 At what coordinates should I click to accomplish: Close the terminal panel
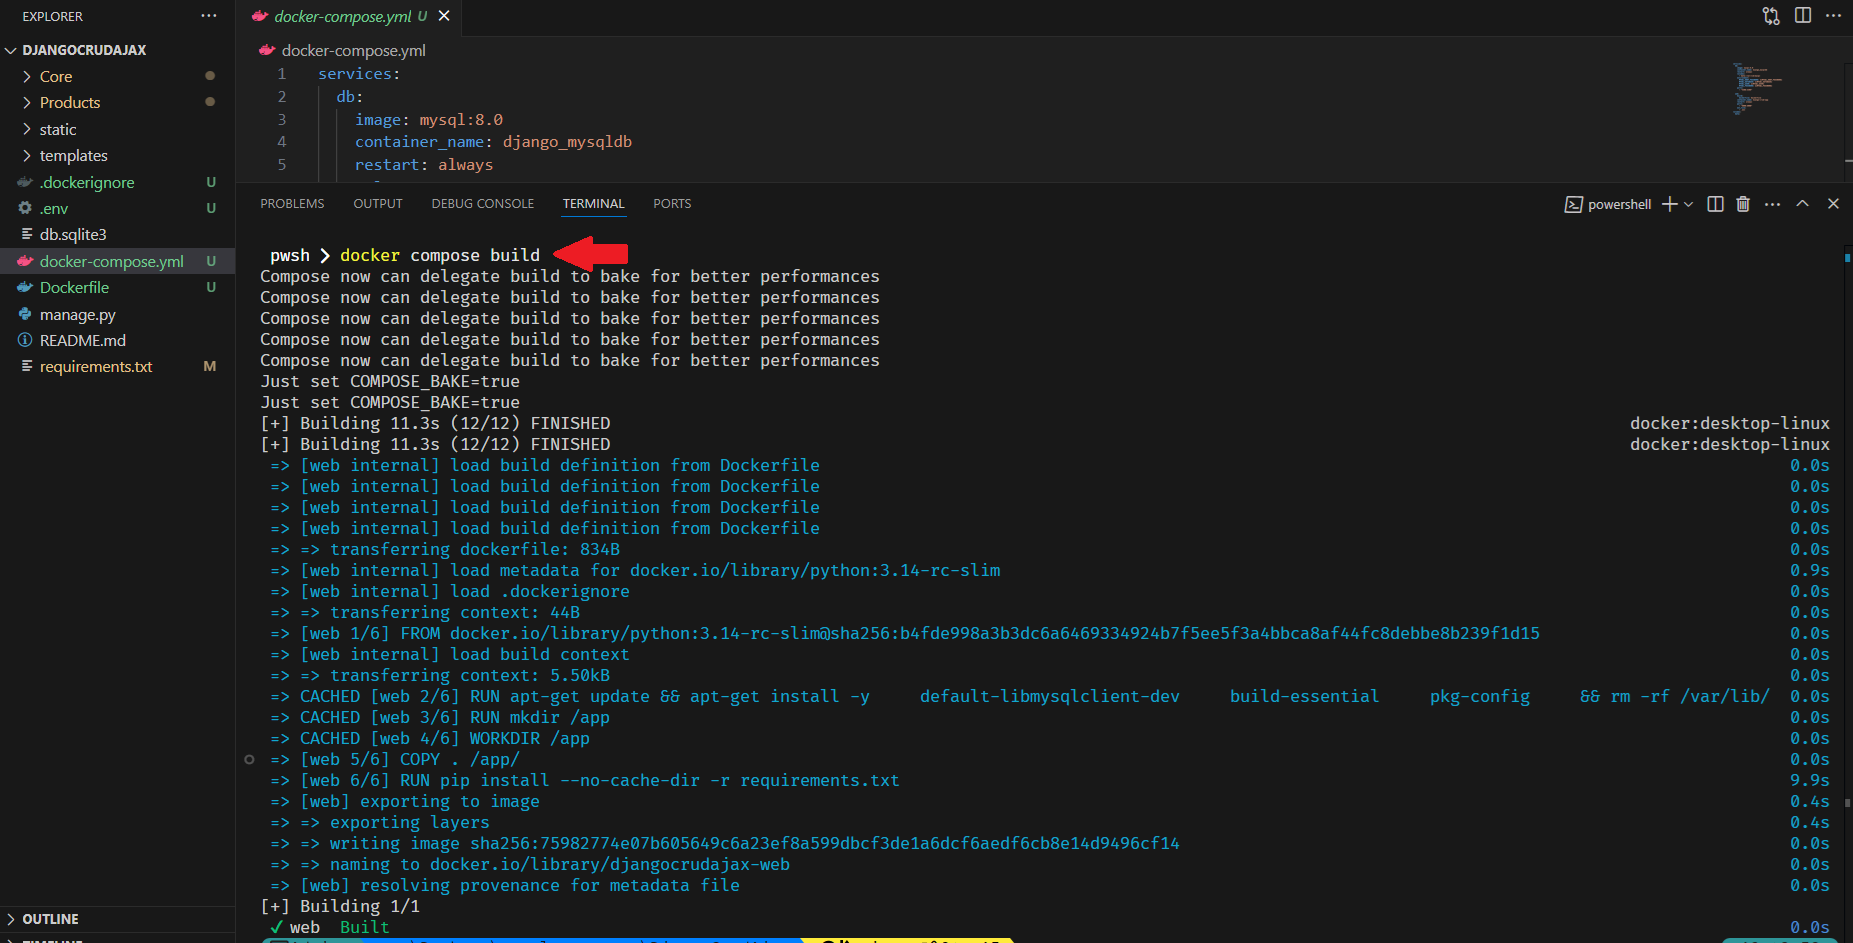(x=1833, y=204)
